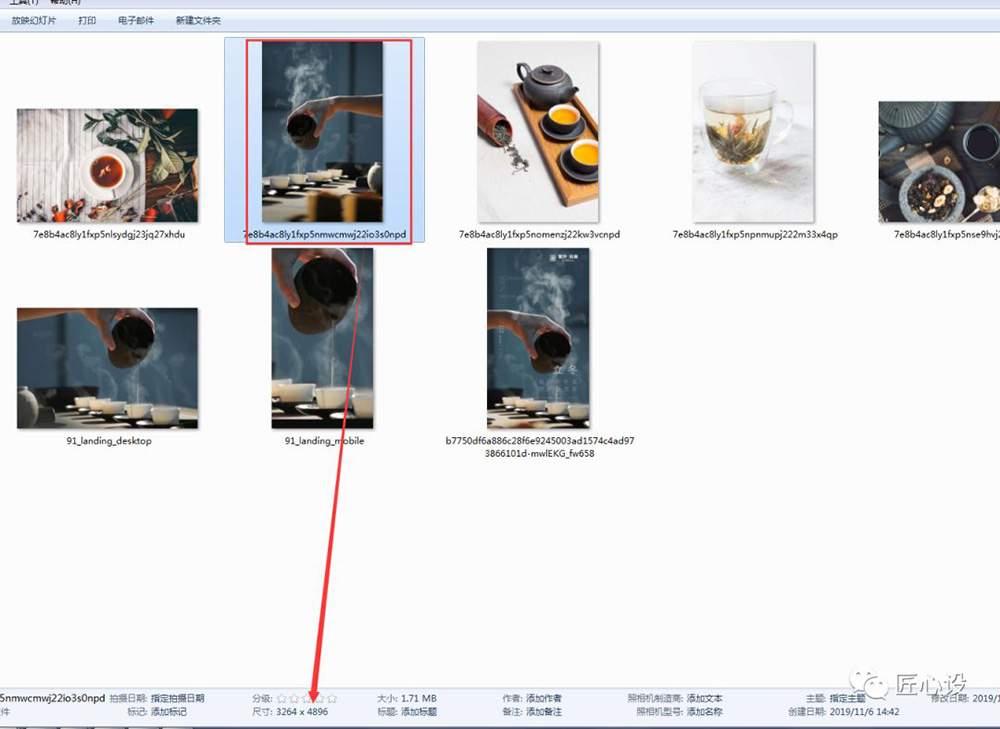The height and width of the screenshot is (729, 1000).
Task: Click 添加作者 to add an author
Action: [x=544, y=698]
